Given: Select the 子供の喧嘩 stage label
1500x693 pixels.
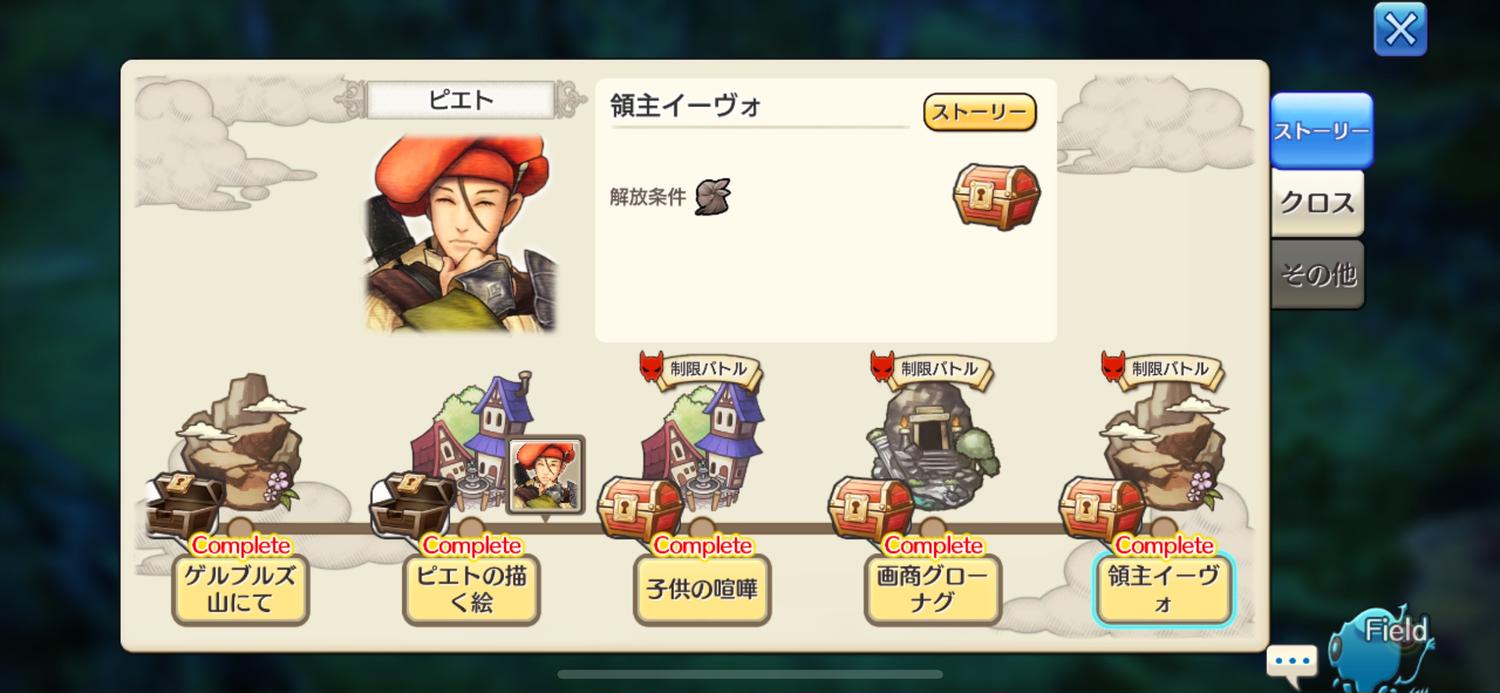Looking at the screenshot, I should tap(702, 590).
